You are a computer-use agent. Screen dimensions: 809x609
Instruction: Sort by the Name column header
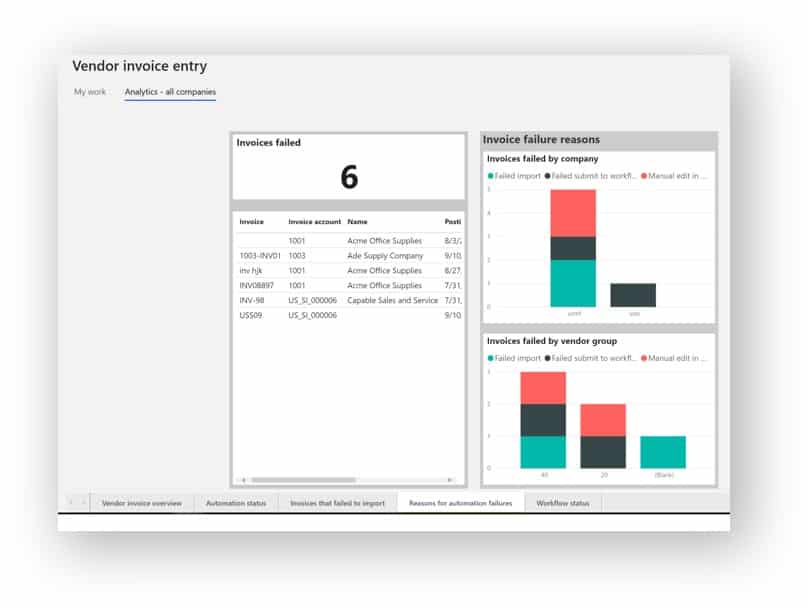357,222
